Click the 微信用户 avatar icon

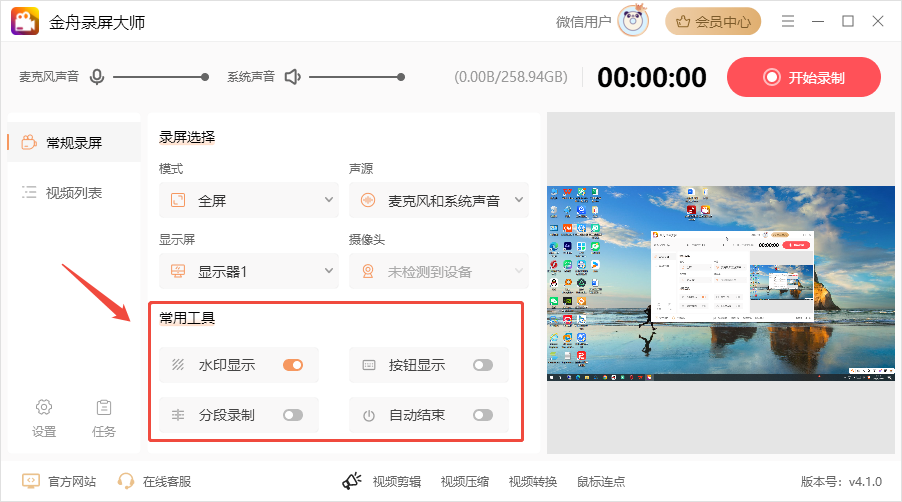(x=633, y=21)
